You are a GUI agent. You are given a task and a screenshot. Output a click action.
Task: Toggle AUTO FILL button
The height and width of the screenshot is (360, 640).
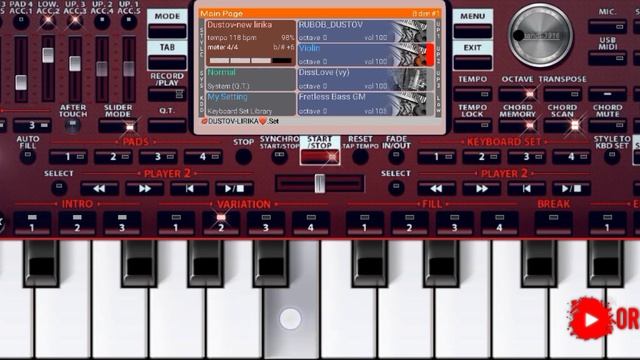point(28,157)
